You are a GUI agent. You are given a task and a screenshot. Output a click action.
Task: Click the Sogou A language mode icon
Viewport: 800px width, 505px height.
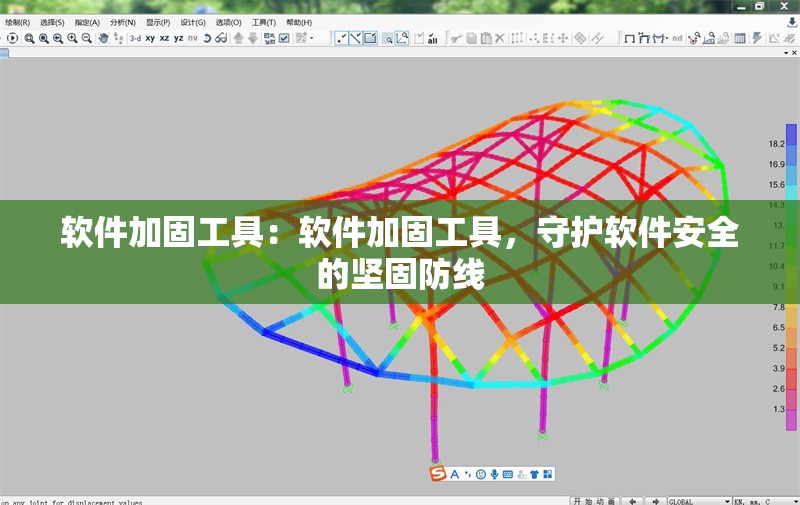(x=455, y=474)
